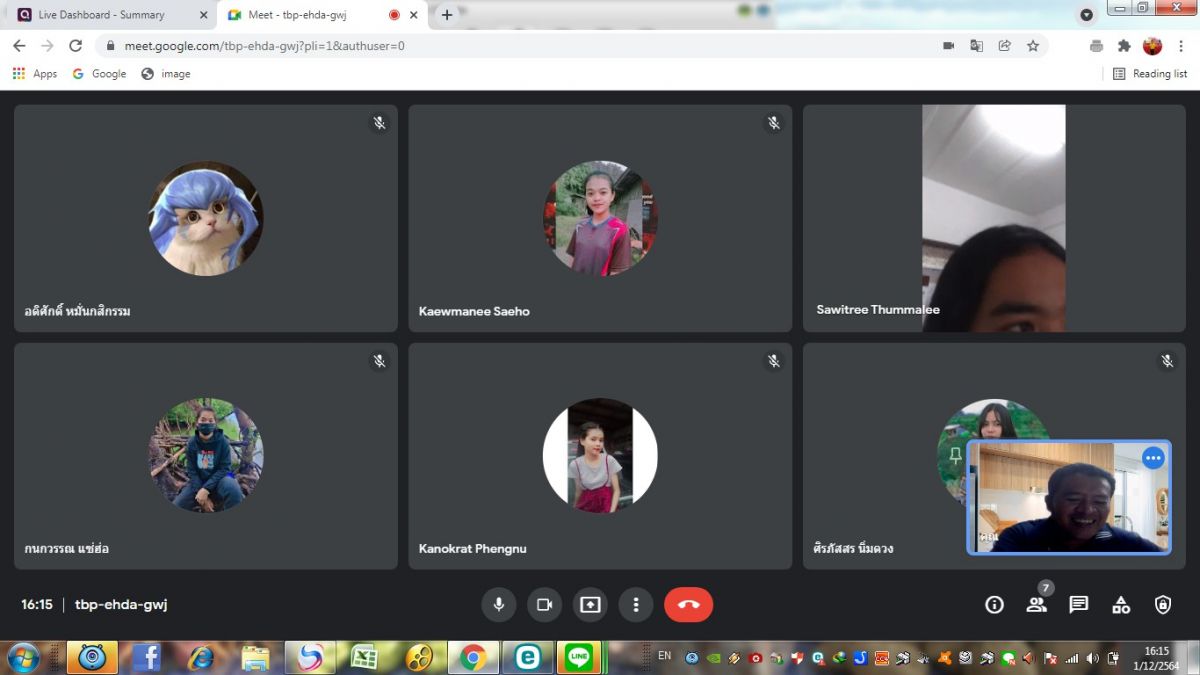Open the Meeting details info icon
This screenshot has height=675, width=1200.
[x=994, y=605]
